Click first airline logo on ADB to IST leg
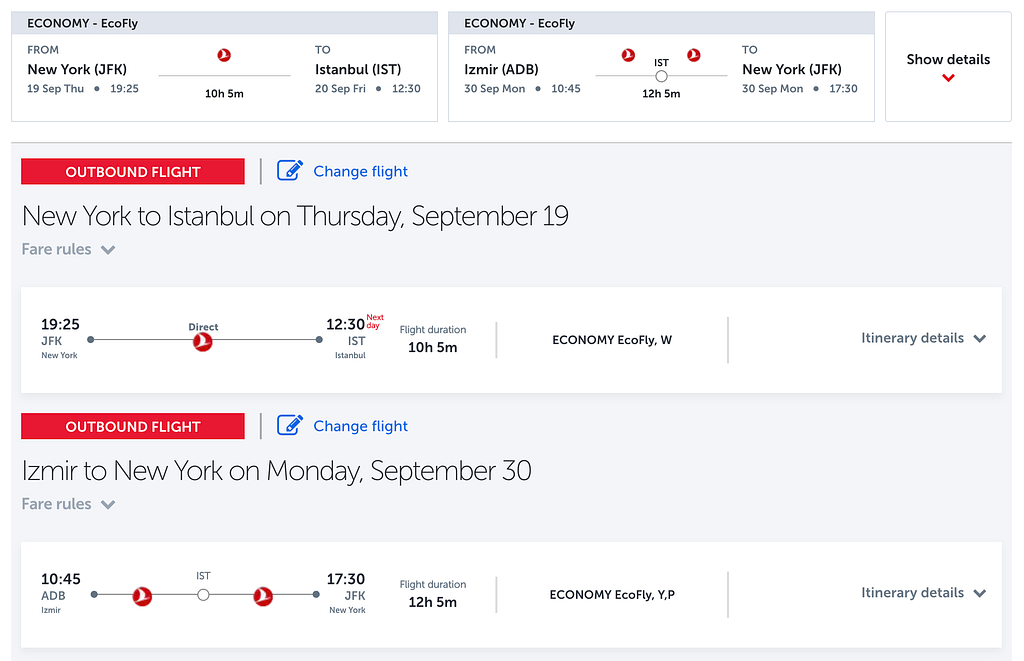 click(x=142, y=596)
